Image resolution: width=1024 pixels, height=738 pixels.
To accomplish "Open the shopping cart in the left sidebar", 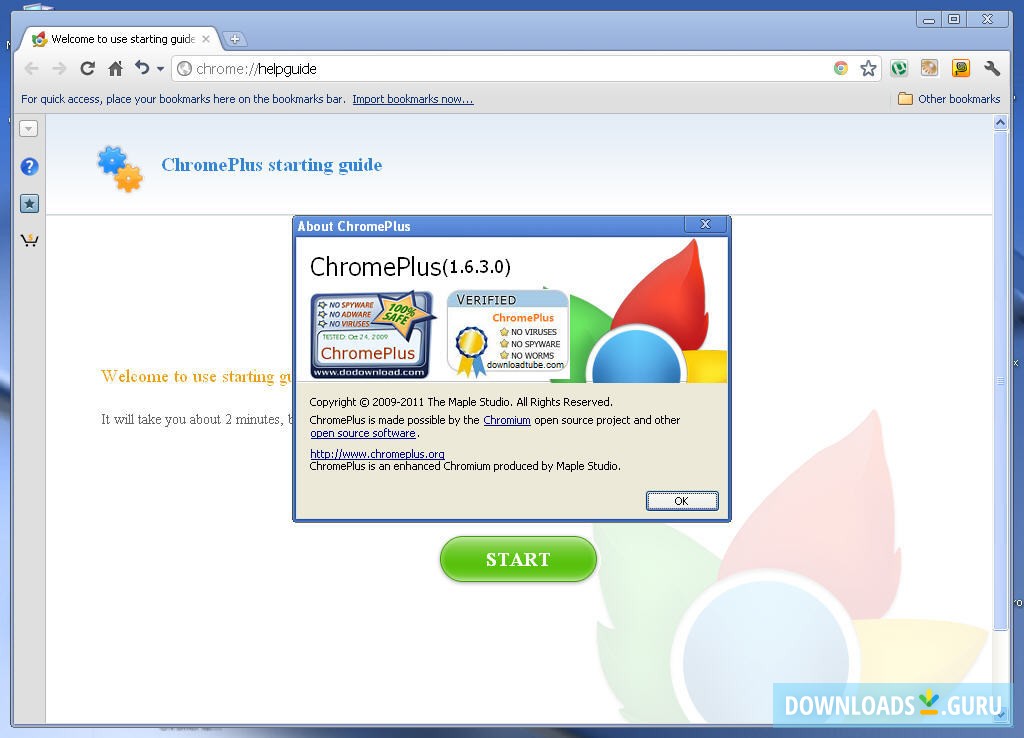I will [29, 239].
